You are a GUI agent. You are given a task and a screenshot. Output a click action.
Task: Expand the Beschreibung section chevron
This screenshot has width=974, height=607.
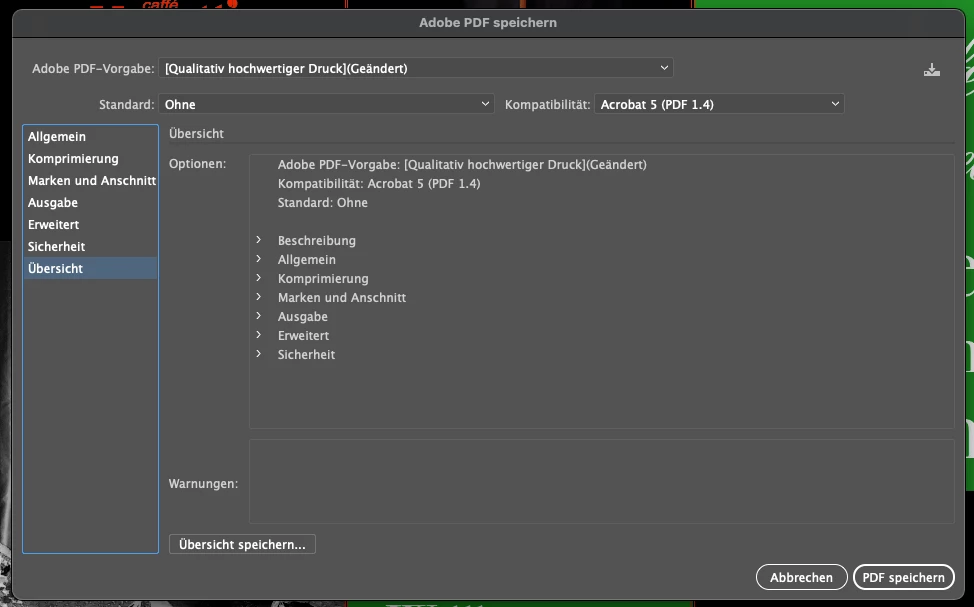[x=258, y=240]
